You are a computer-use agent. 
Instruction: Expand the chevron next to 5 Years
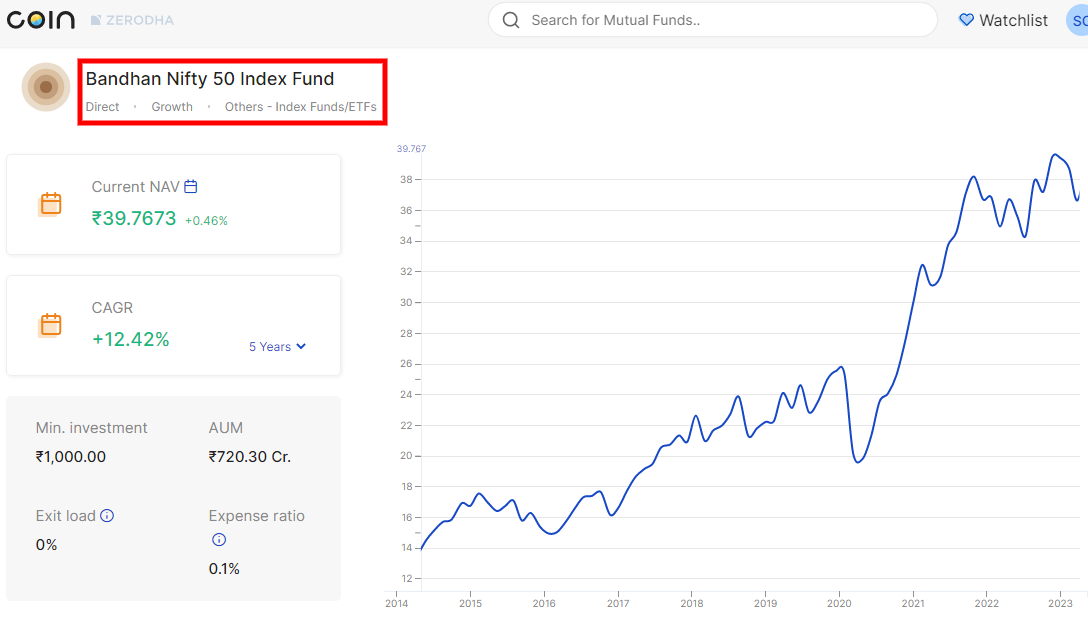point(302,347)
